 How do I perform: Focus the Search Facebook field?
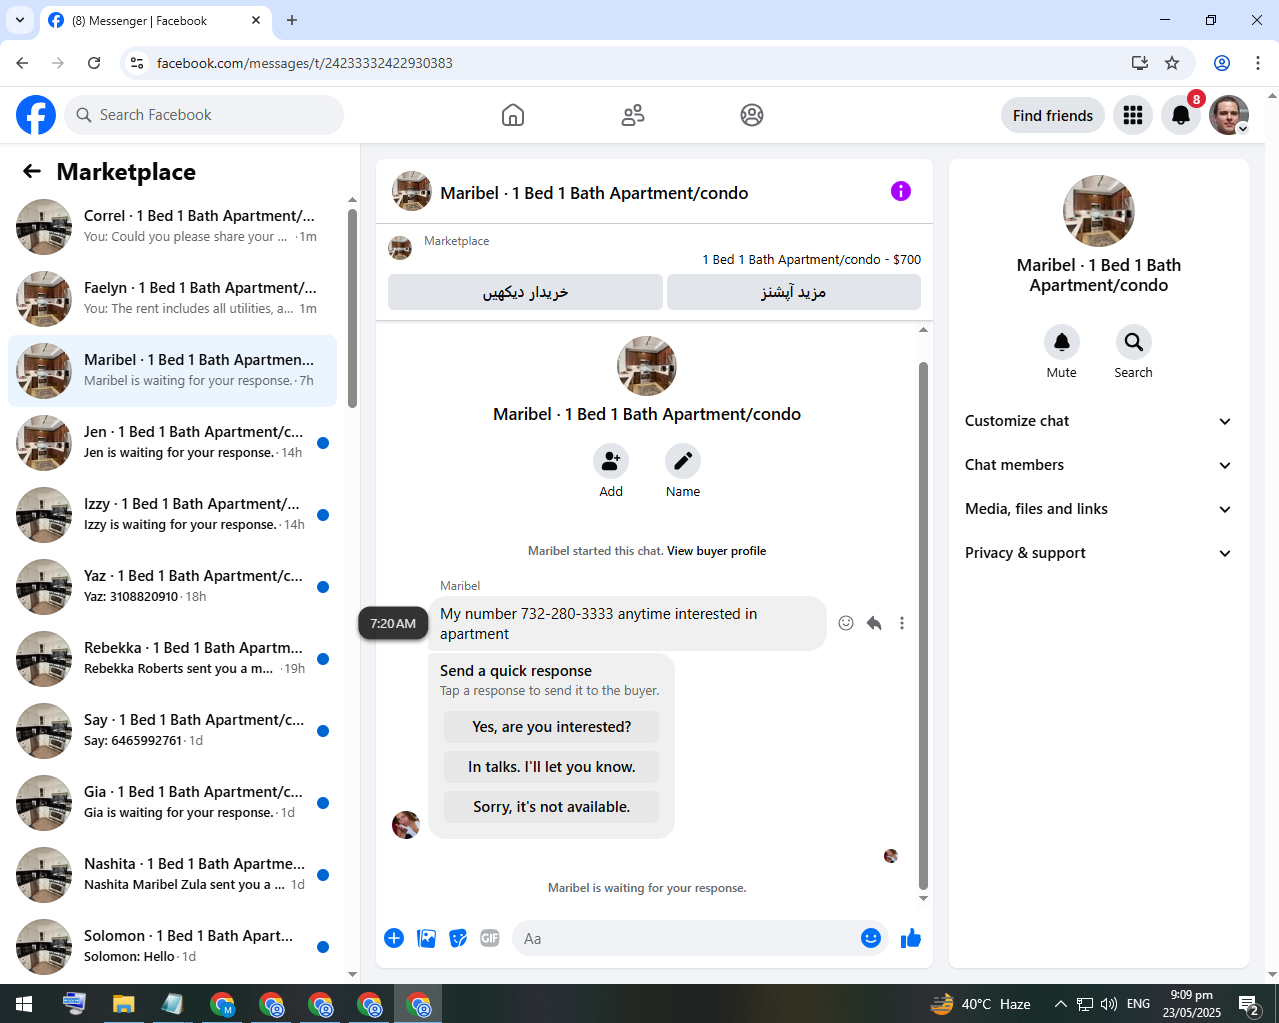pyautogui.click(x=204, y=115)
